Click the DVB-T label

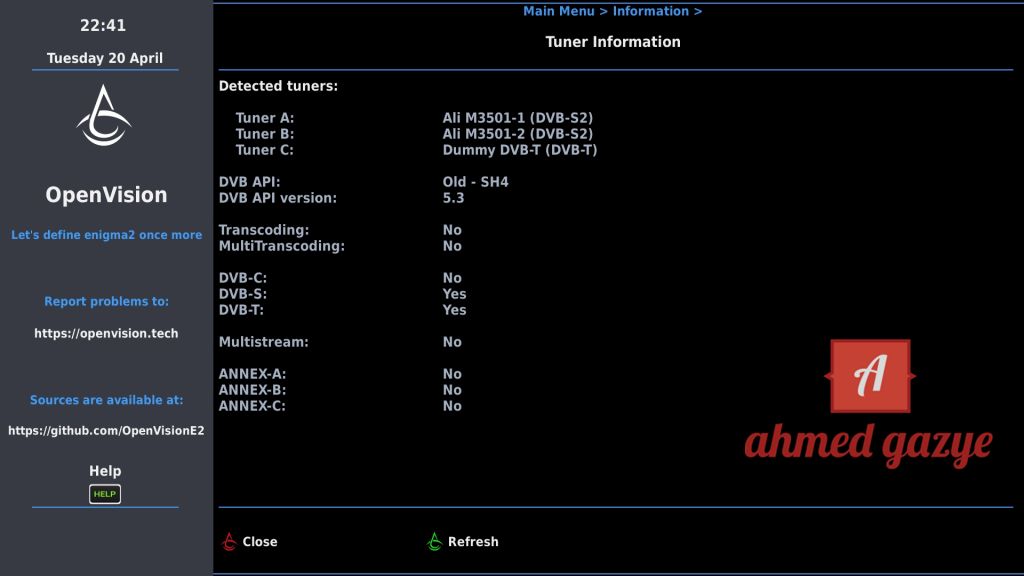241,310
